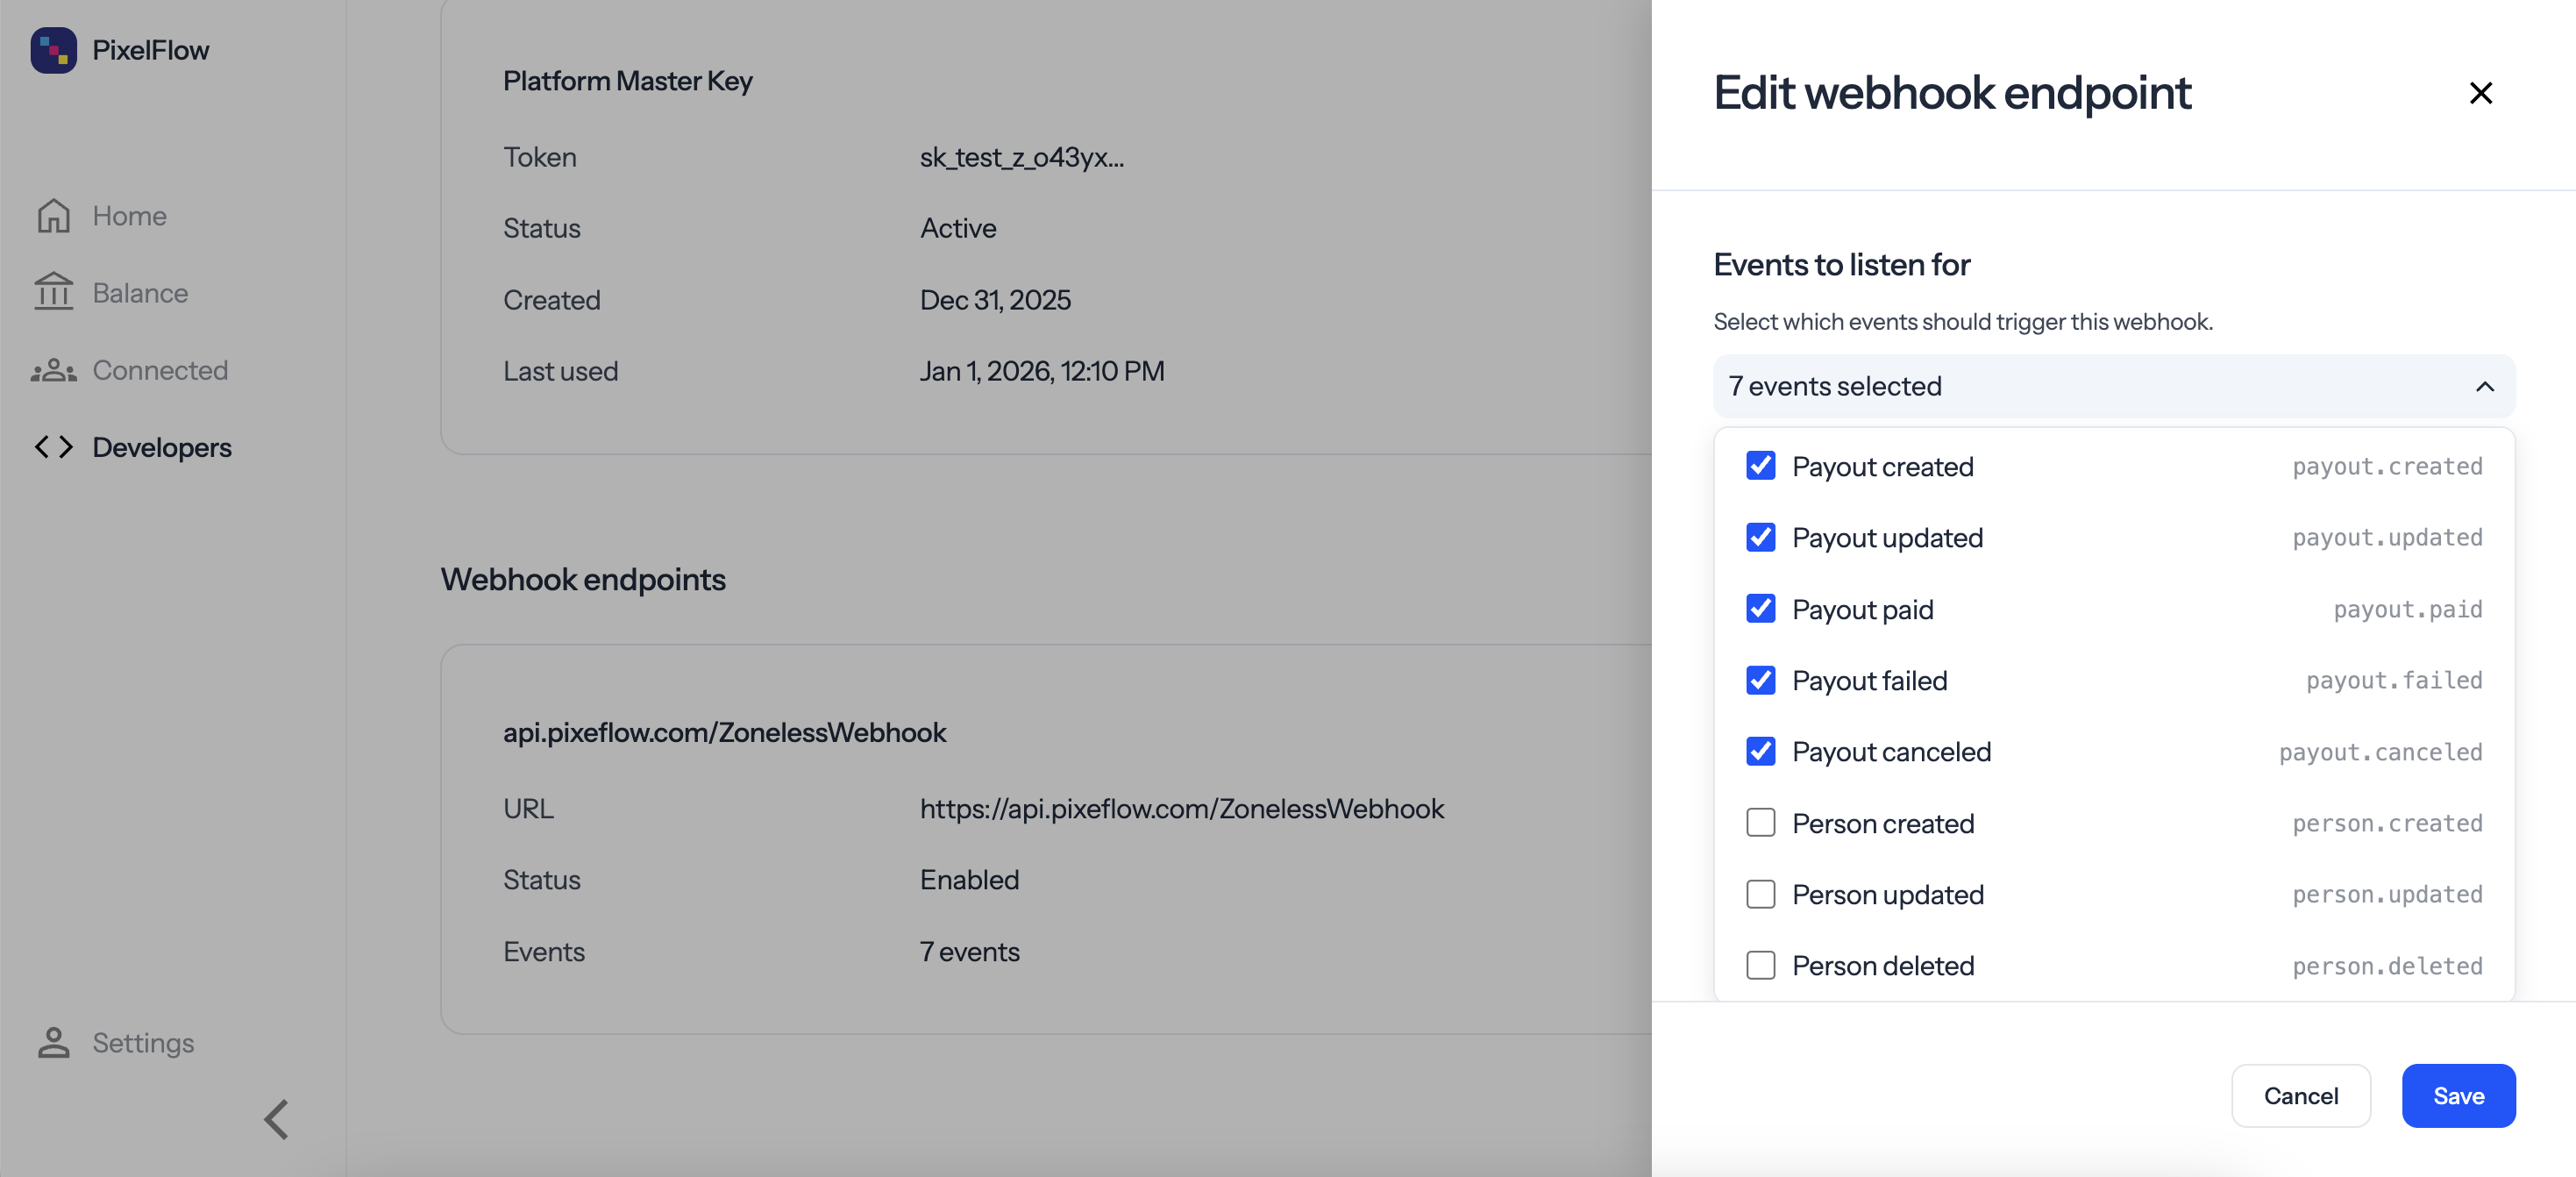Close the Edit webhook endpoint panel
This screenshot has height=1177, width=2576.
pyautogui.click(x=2480, y=93)
